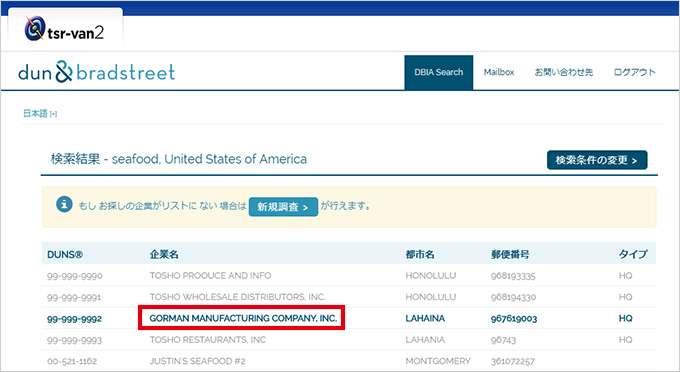
Task: Click the 検索結果 search results heading
Action: point(179,159)
